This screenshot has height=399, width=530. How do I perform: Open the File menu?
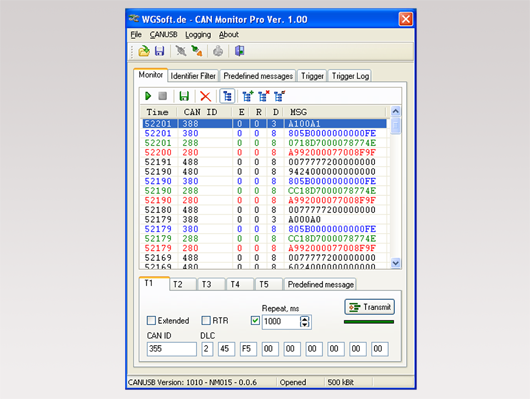click(136, 35)
